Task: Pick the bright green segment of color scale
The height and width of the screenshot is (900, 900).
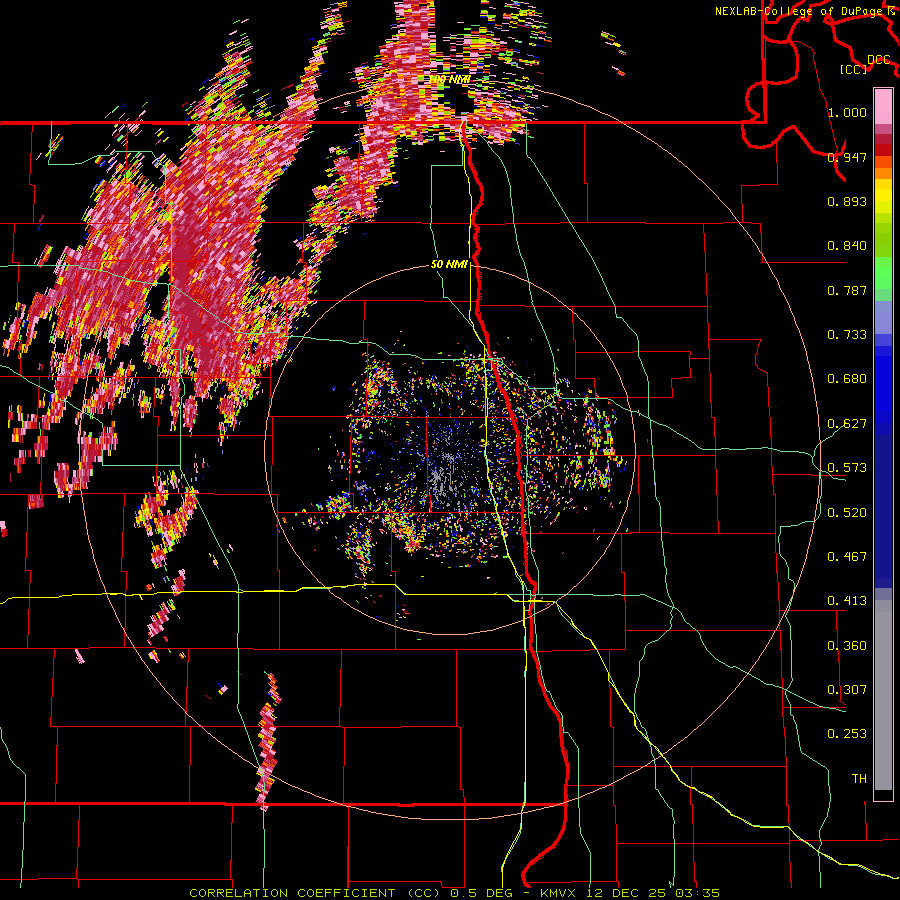Action: [883, 273]
